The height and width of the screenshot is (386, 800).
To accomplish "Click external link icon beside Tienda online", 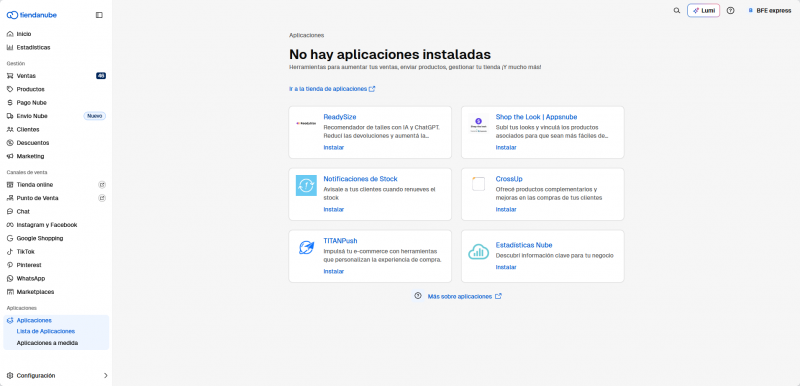I will tap(102, 185).
